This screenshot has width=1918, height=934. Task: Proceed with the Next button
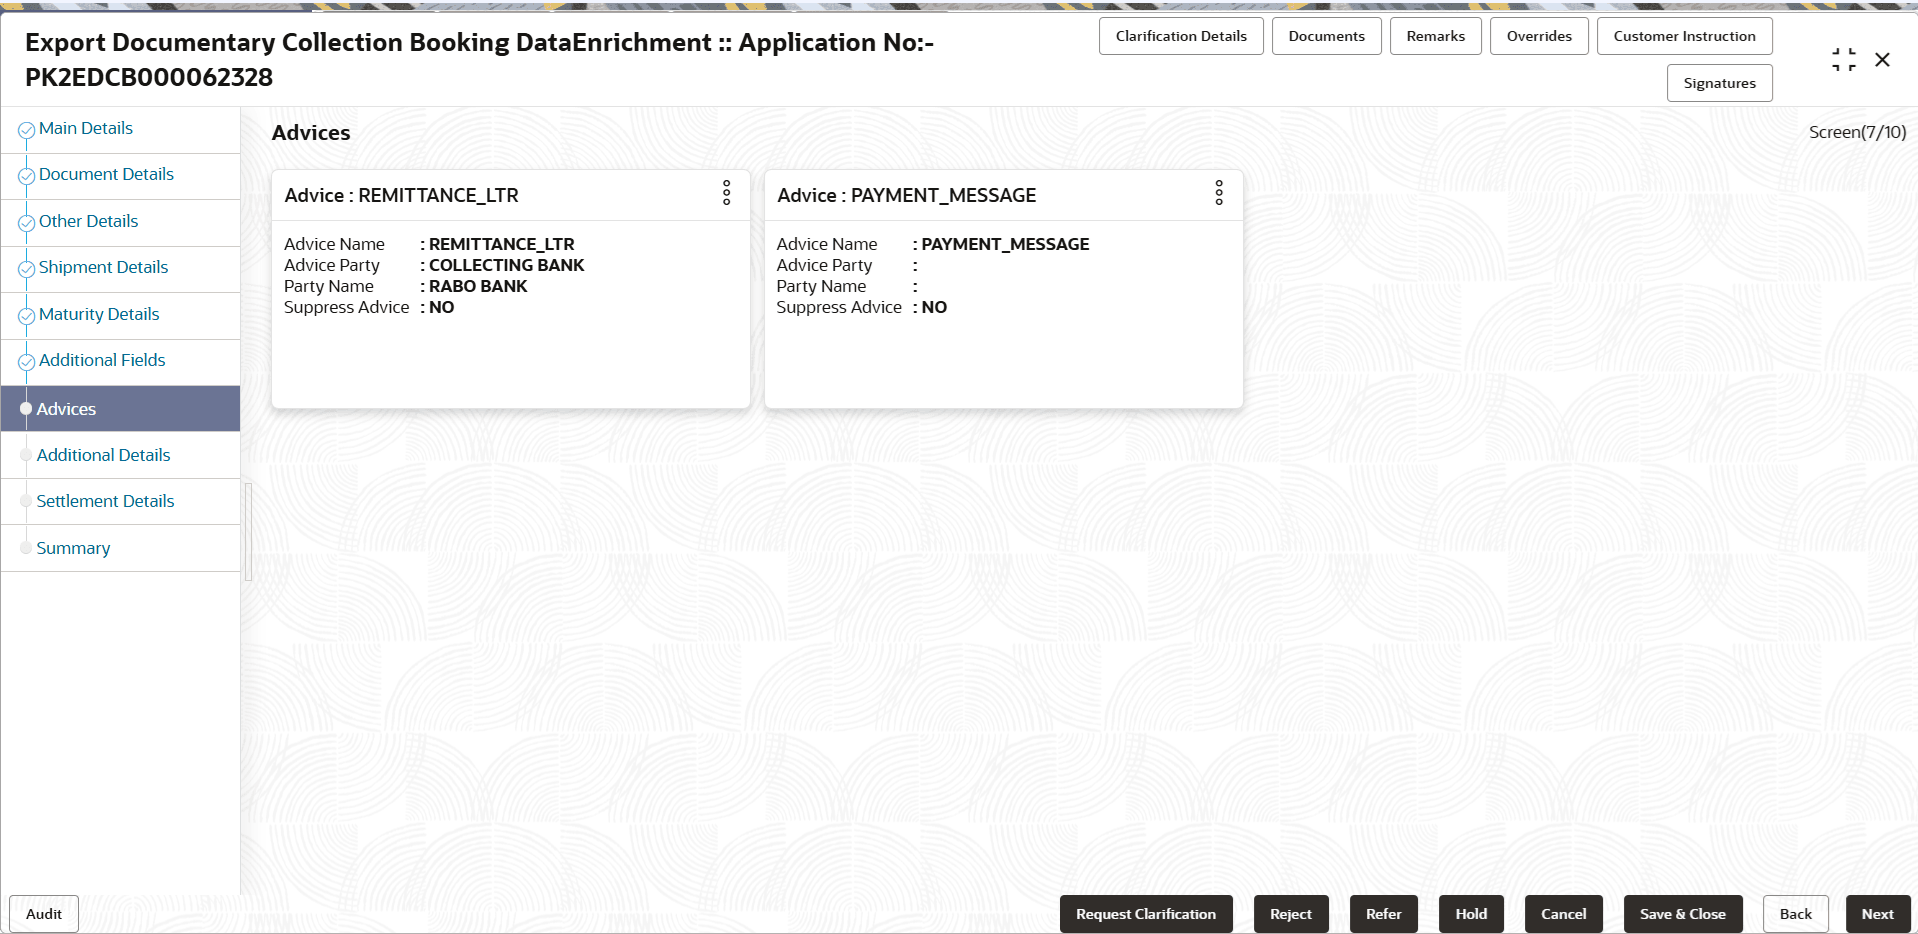1878,914
